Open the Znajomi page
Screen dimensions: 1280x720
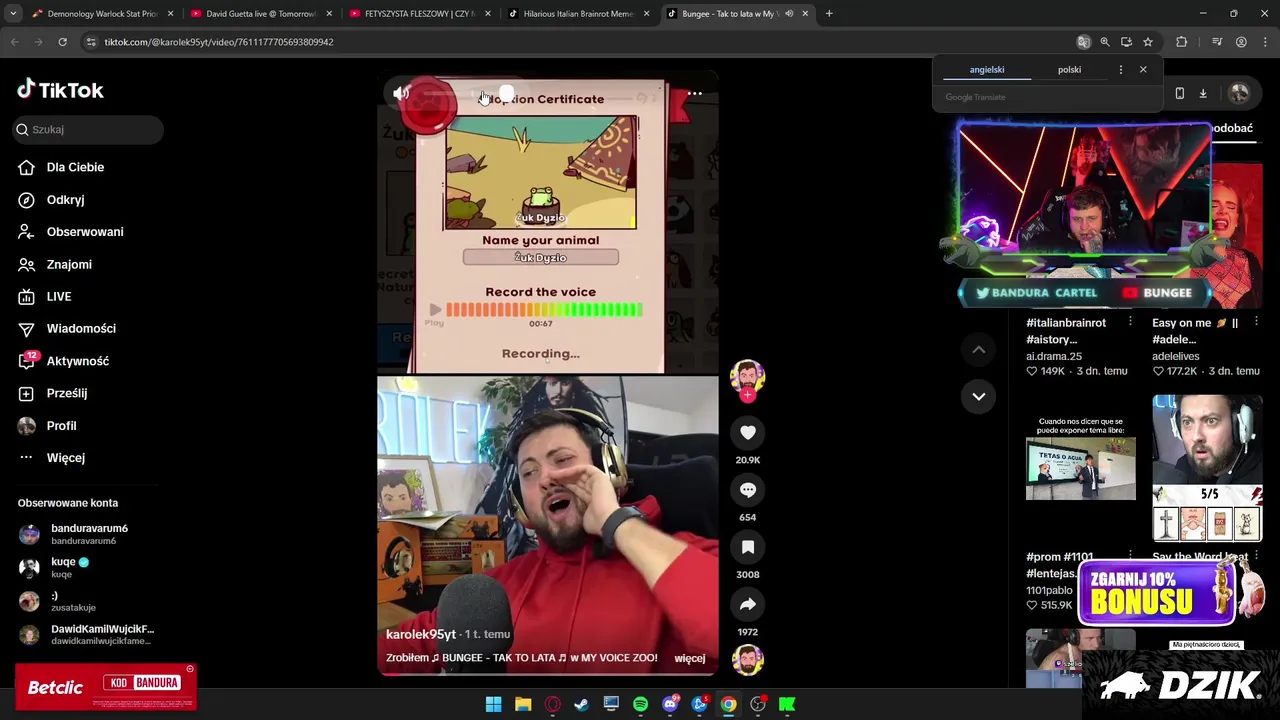(x=69, y=264)
